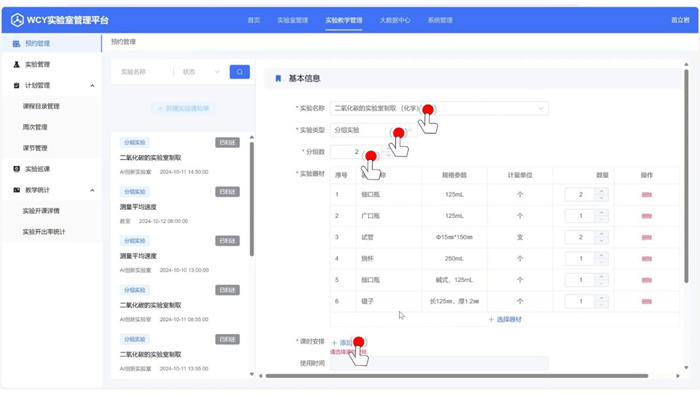
Task: Click the 实验名称 search input field
Action: 144,72
